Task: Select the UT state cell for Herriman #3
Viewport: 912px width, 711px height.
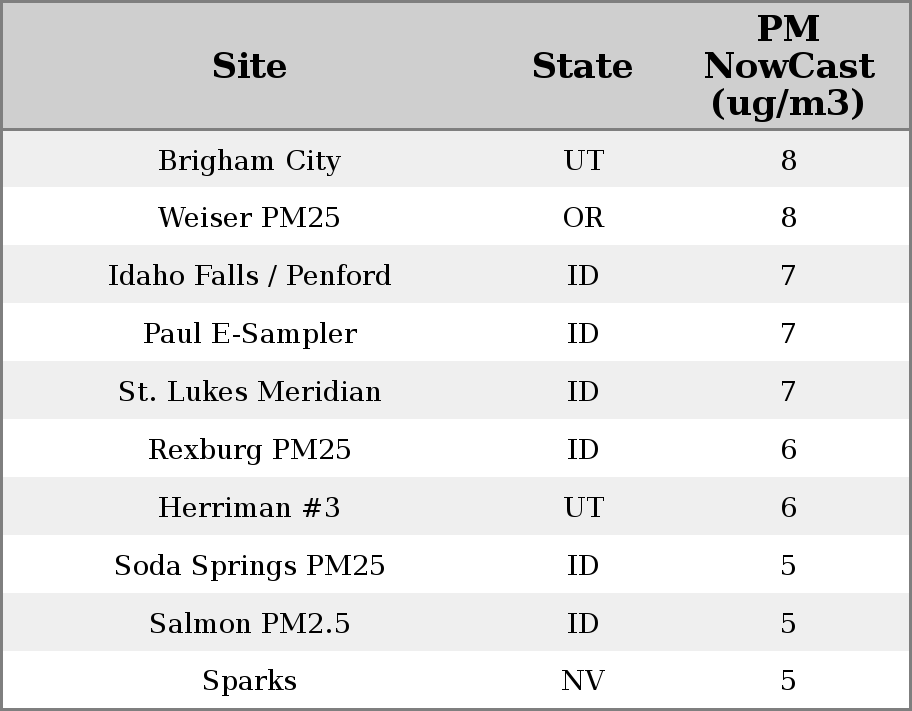Action: coord(583,508)
